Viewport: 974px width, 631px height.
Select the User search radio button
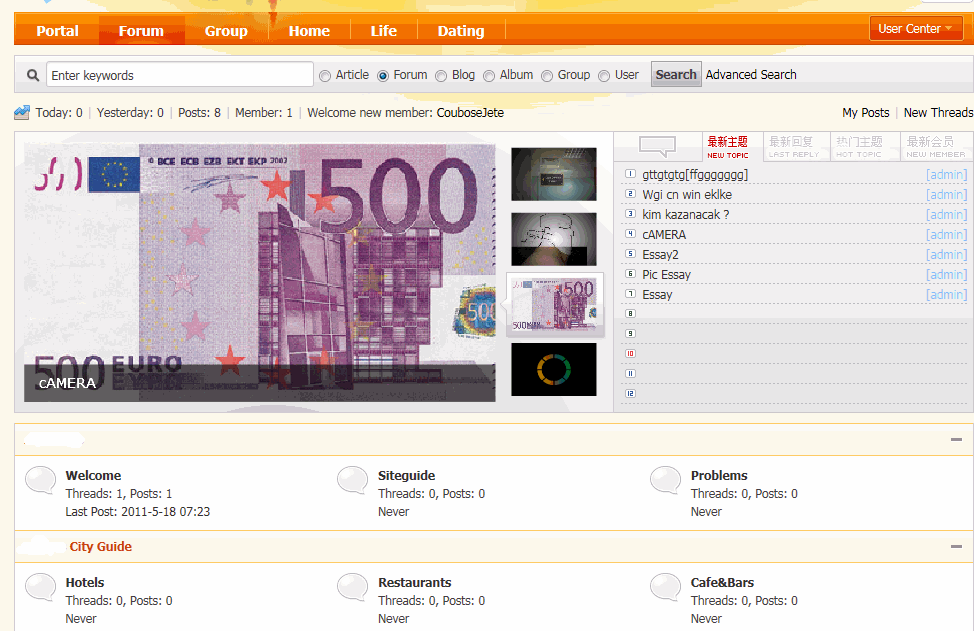[x=604, y=76]
